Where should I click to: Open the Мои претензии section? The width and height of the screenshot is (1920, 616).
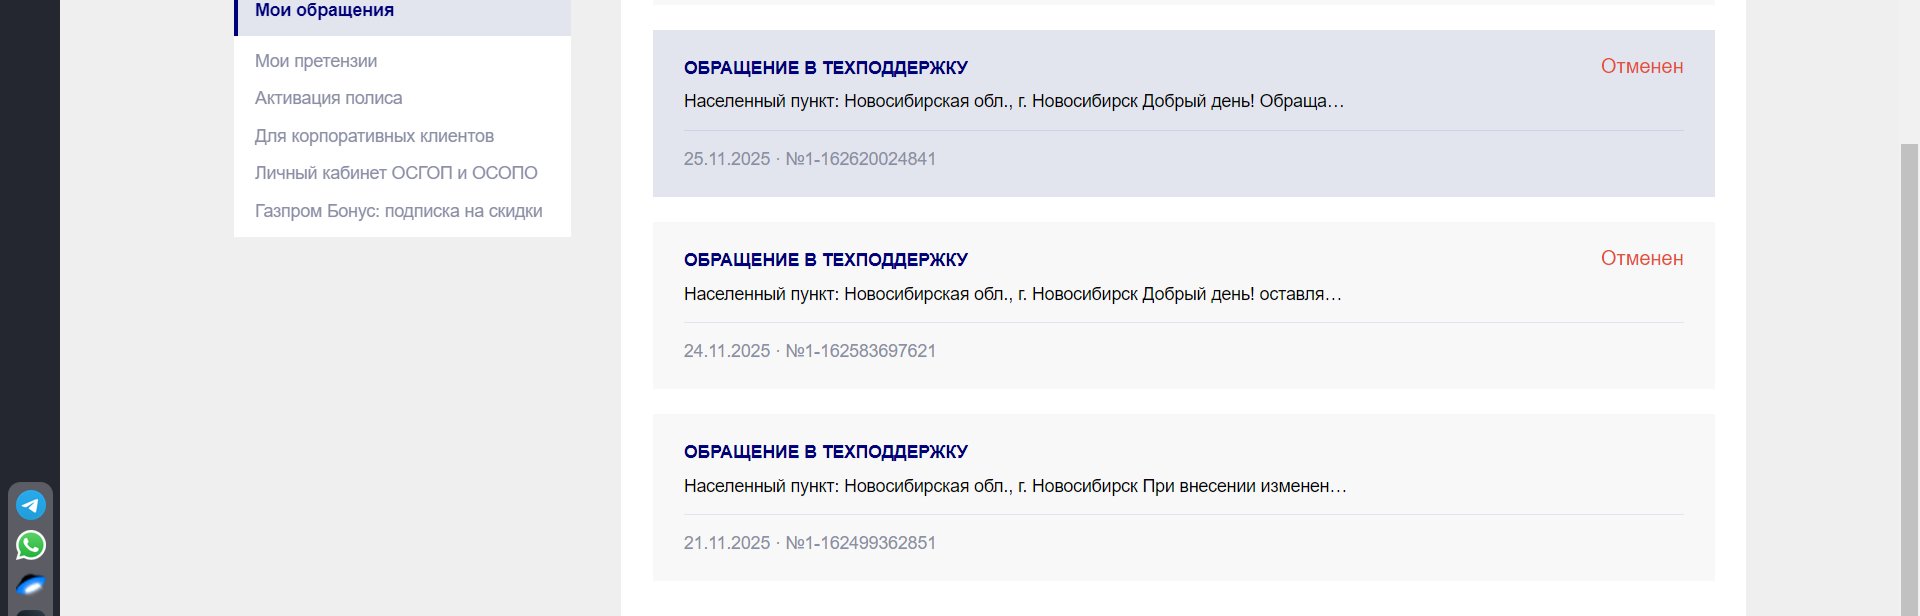(316, 61)
